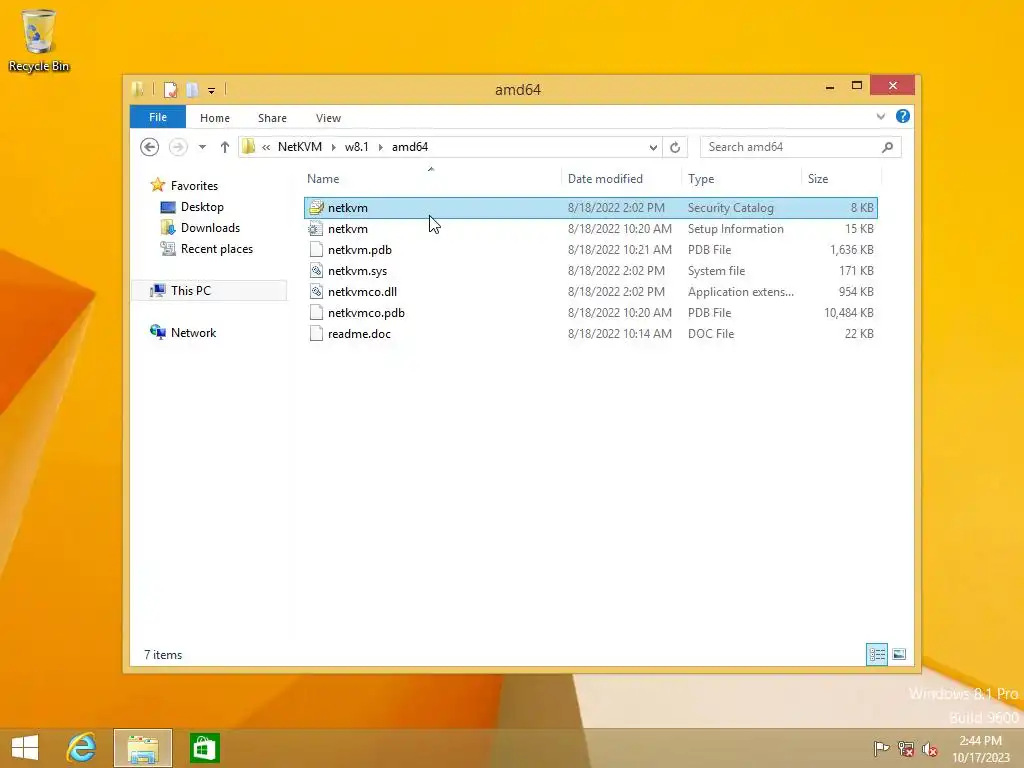Image resolution: width=1024 pixels, height=768 pixels.
Task: Click the 1,636 KB size cell
Action: click(852, 249)
